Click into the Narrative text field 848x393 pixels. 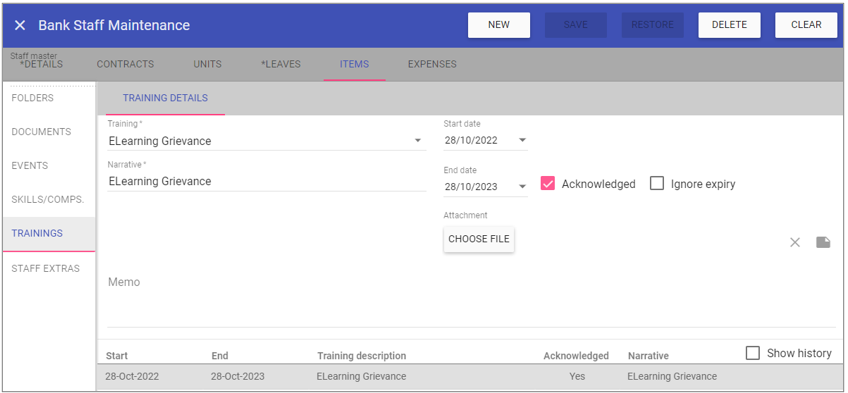(267, 182)
